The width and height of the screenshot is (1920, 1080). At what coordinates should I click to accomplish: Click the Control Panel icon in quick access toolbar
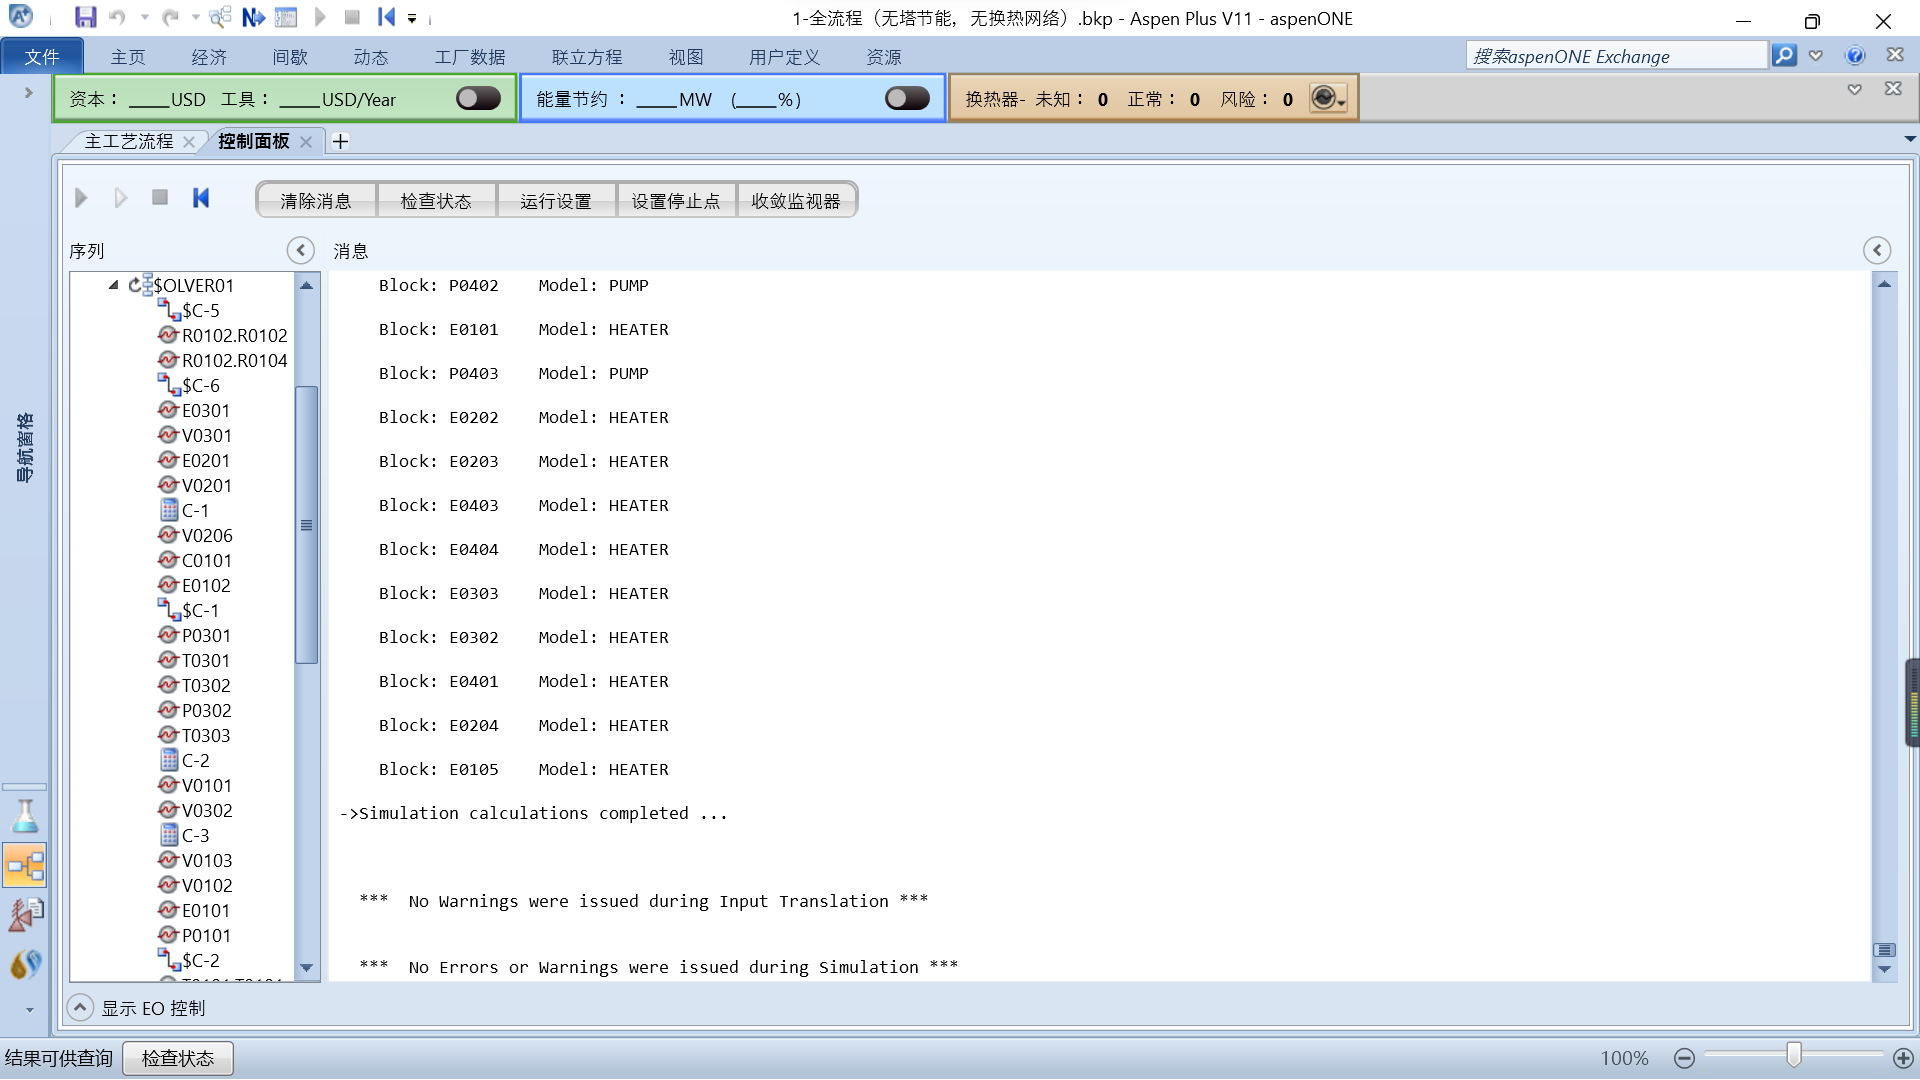tap(286, 17)
